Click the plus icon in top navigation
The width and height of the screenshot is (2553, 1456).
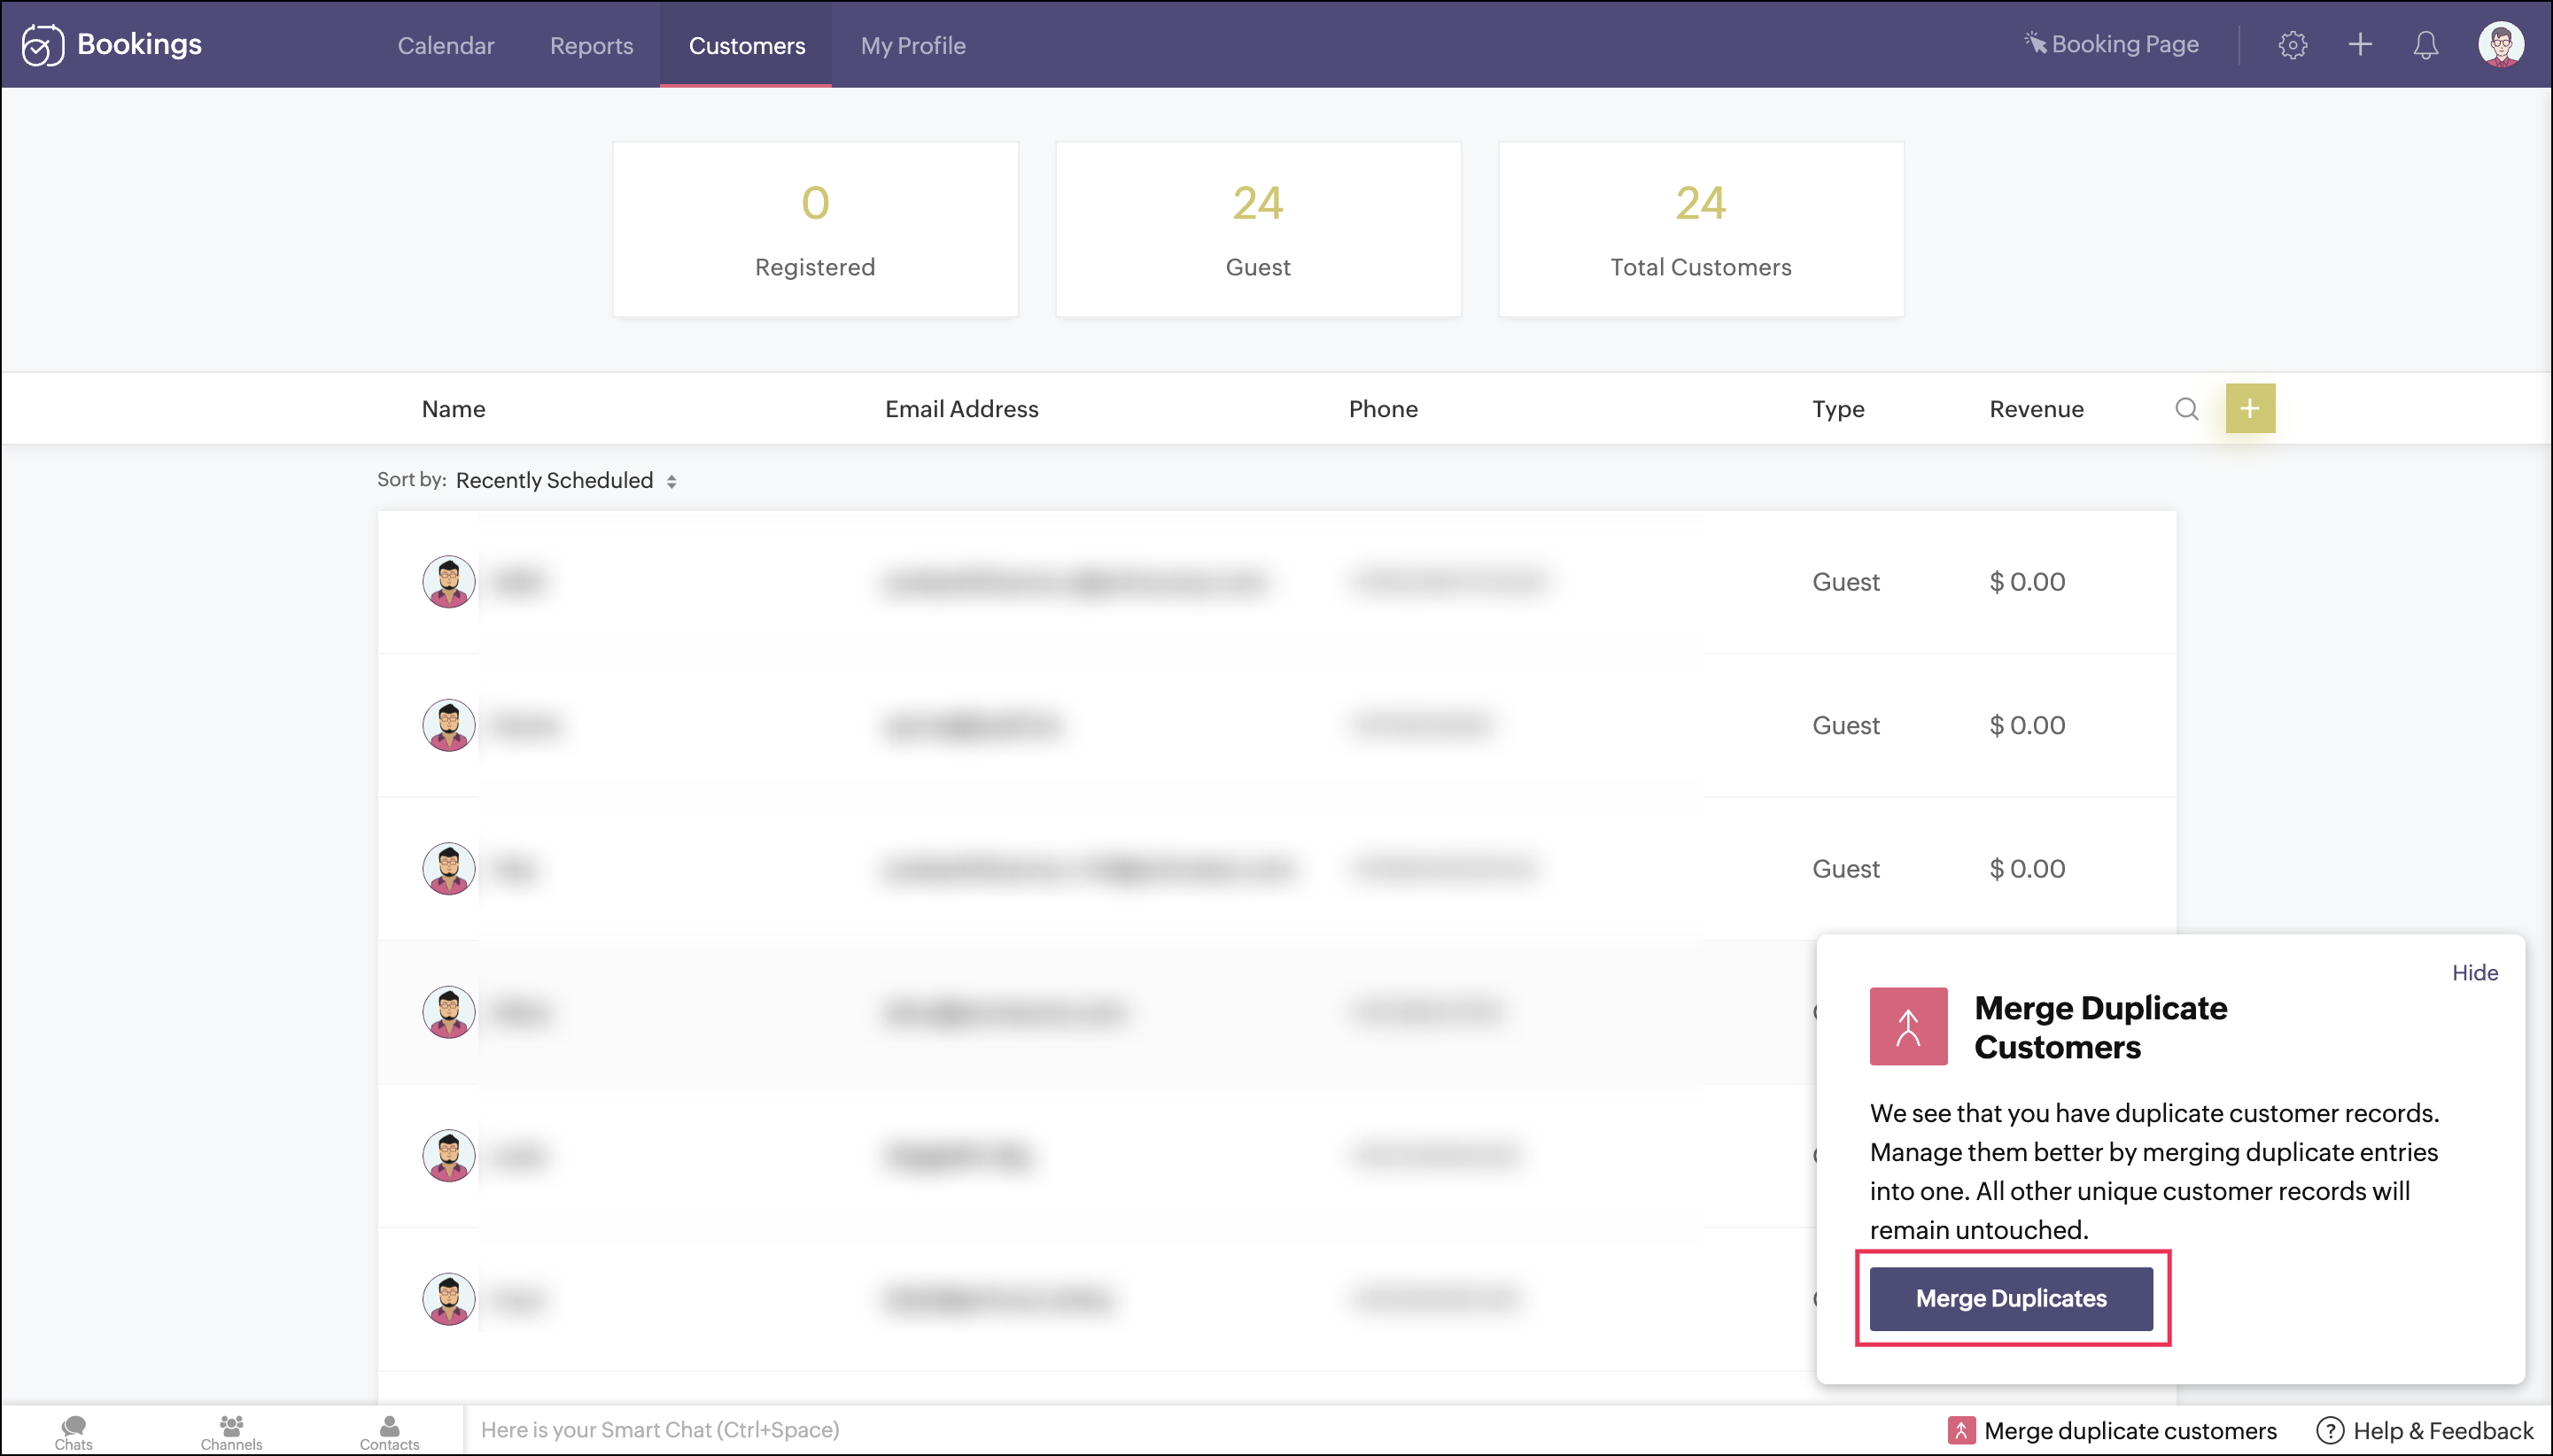pyautogui.click(x=2360, y=45)
